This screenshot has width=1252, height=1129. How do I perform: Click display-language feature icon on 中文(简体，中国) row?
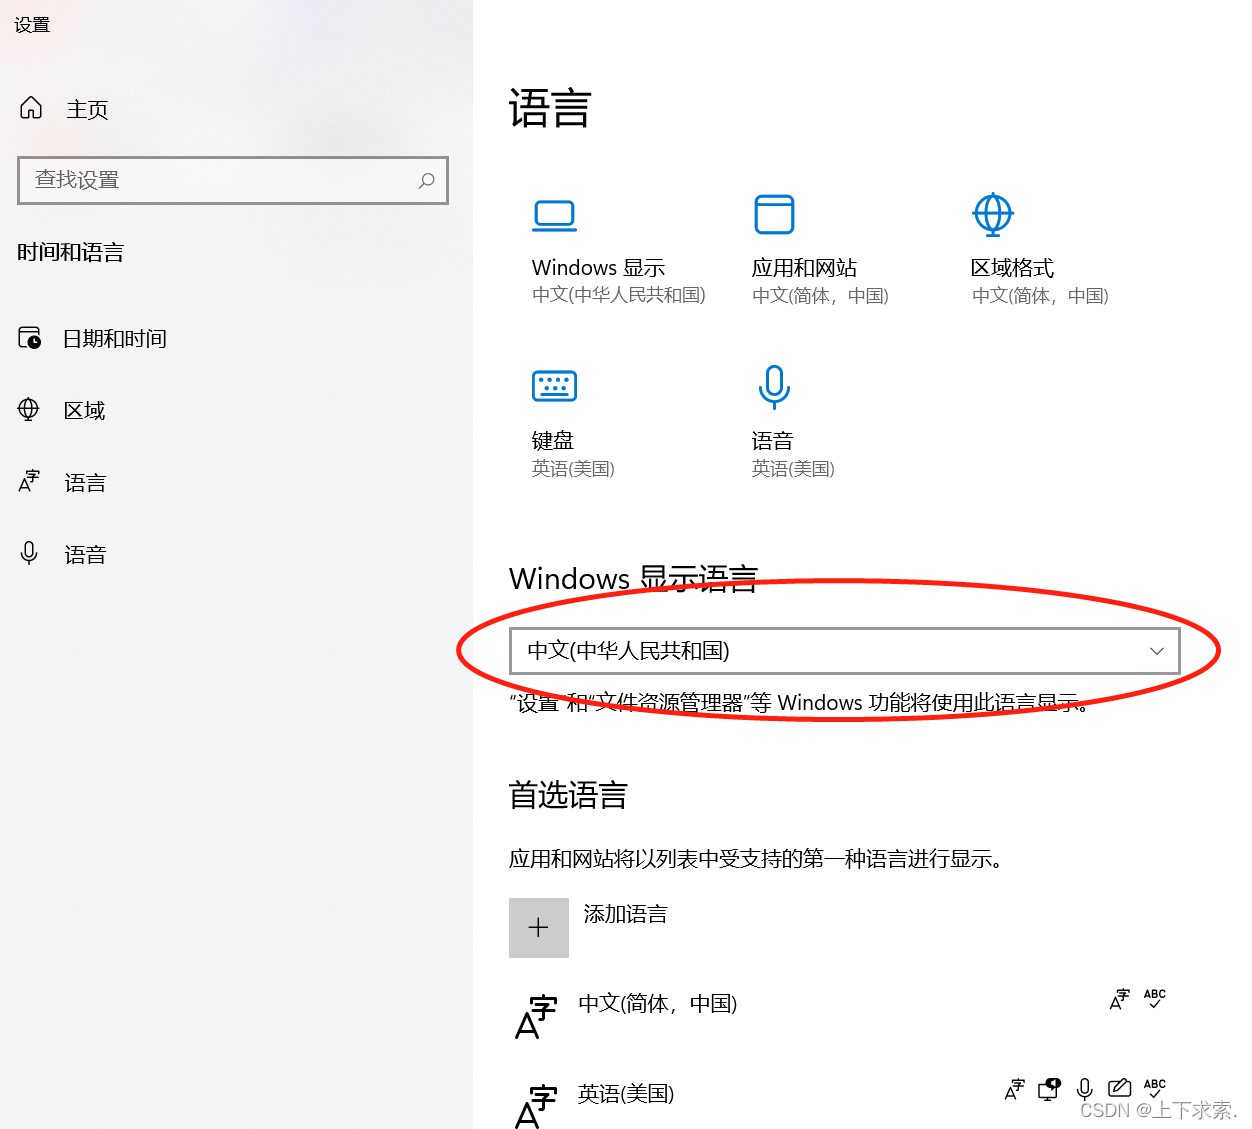1120,999
